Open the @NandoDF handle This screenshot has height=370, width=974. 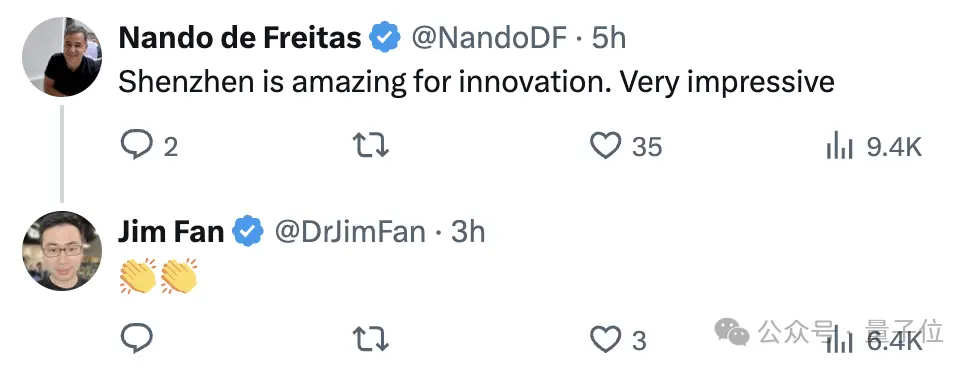pyautogui.click(x=489, y=39)
